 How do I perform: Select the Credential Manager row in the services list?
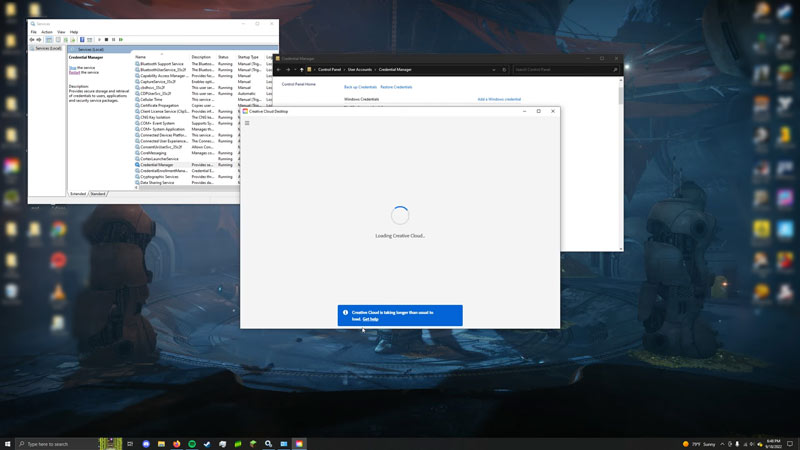coord(187,165)
